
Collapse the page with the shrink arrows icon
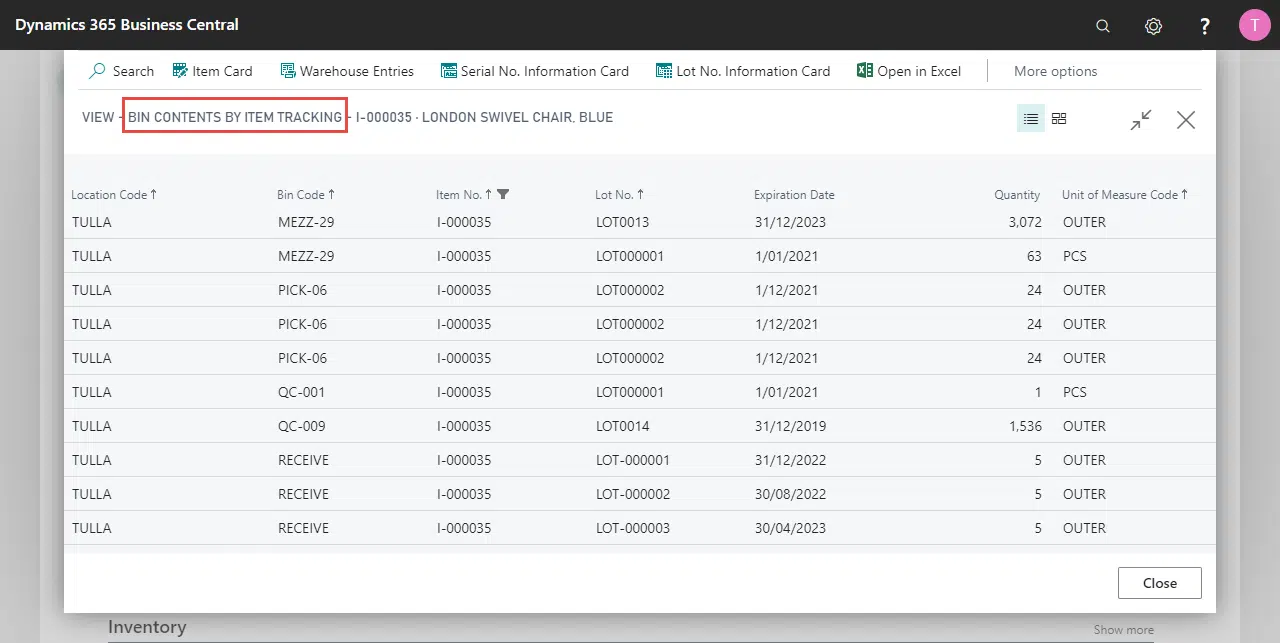pyautogui.click(x=1141, y=120)
